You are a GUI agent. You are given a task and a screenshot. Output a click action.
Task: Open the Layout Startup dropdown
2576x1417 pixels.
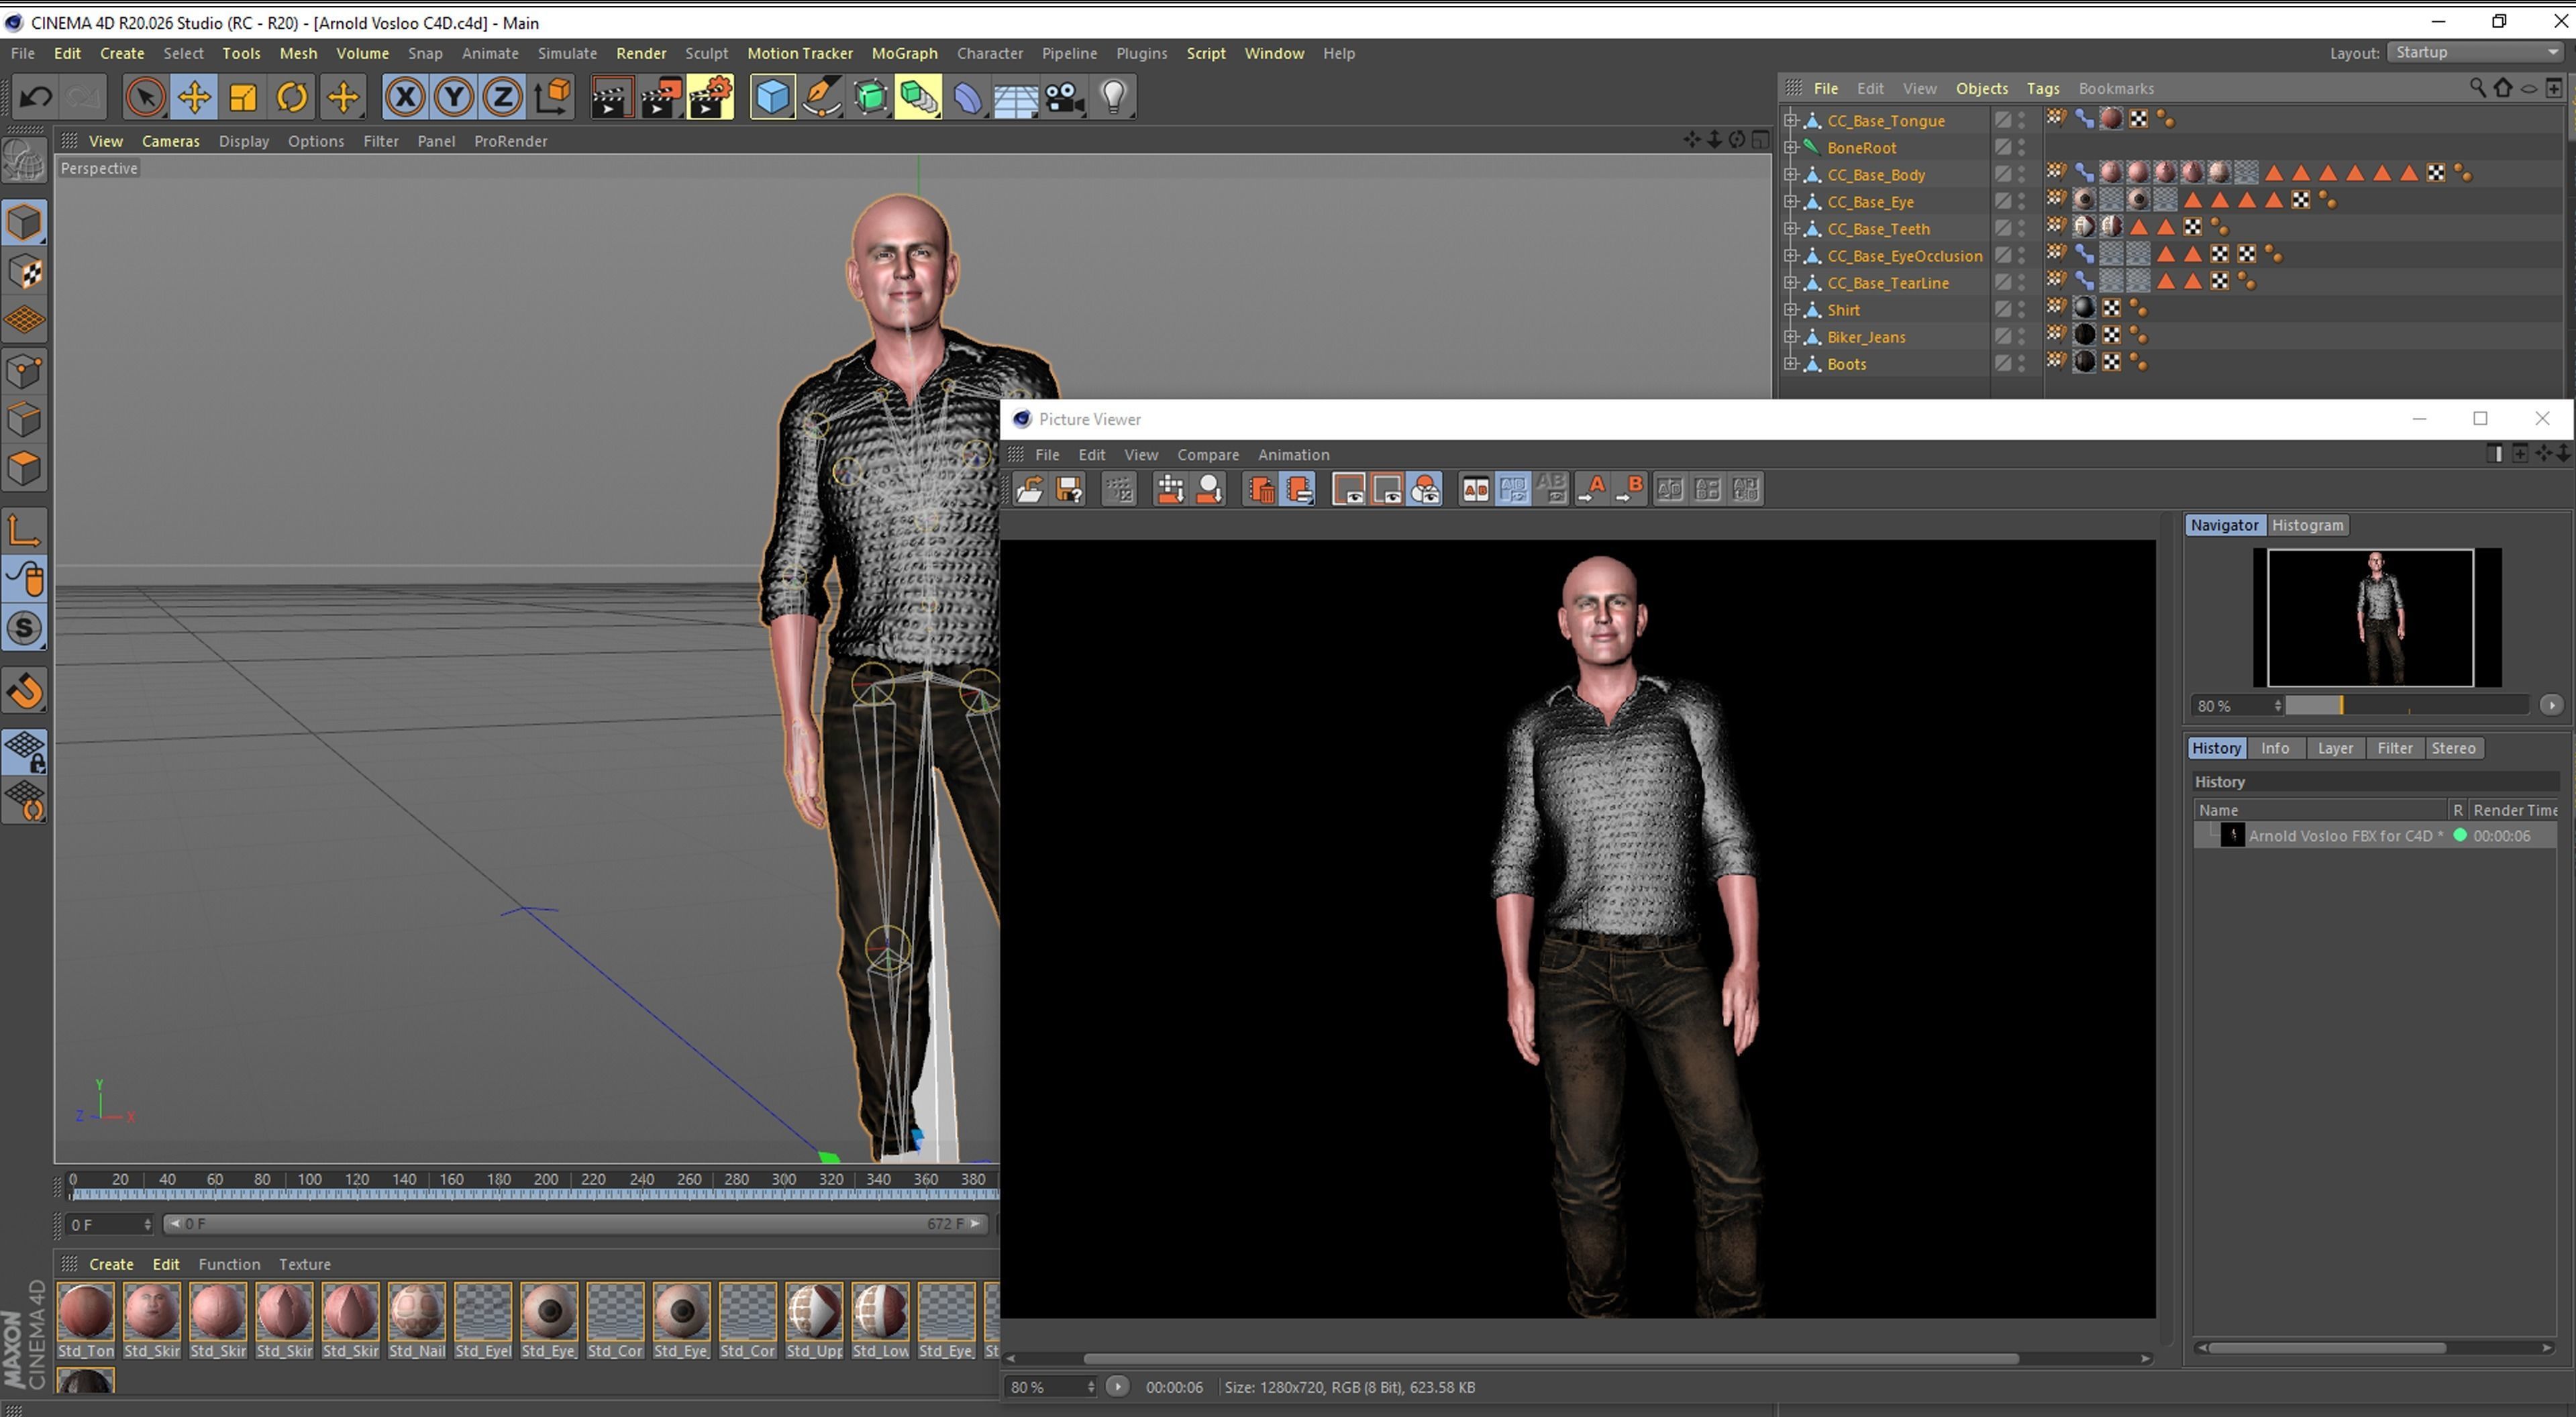tap(2476, 53)
